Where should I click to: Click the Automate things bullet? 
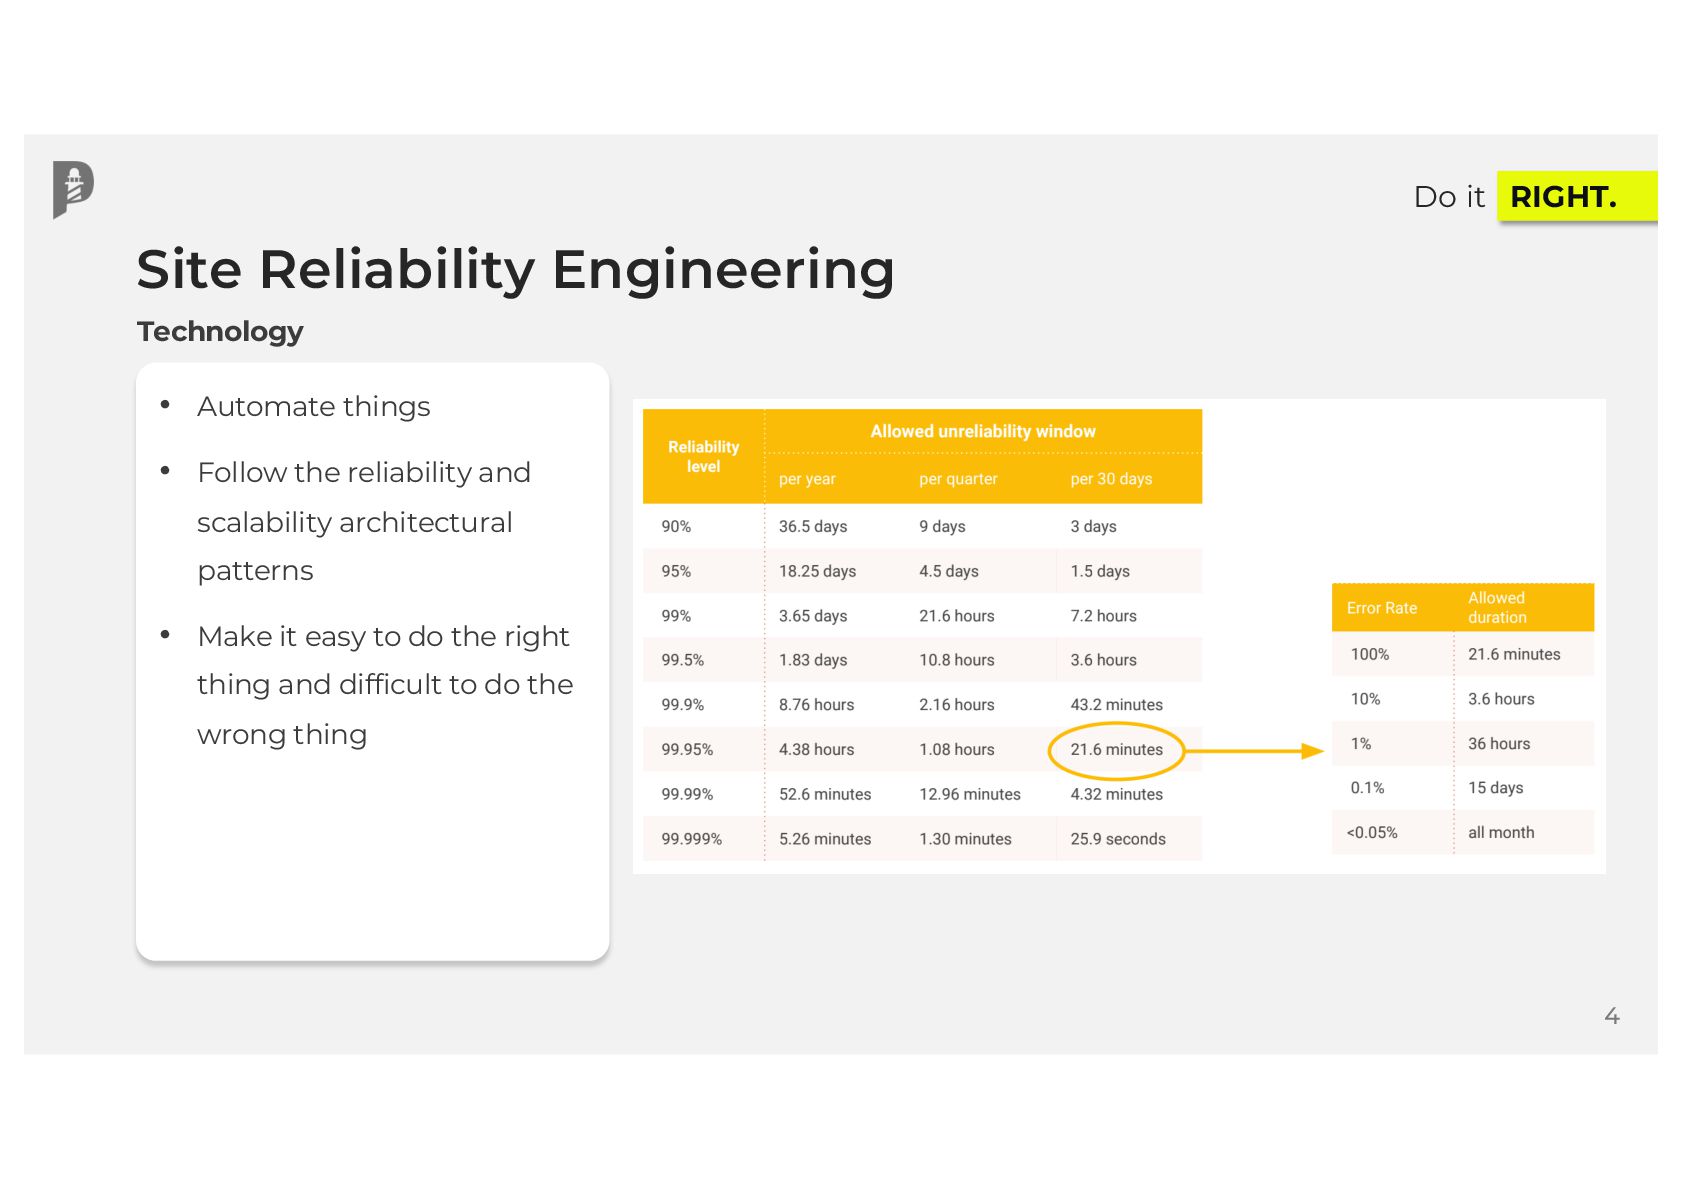coord(313,407)
